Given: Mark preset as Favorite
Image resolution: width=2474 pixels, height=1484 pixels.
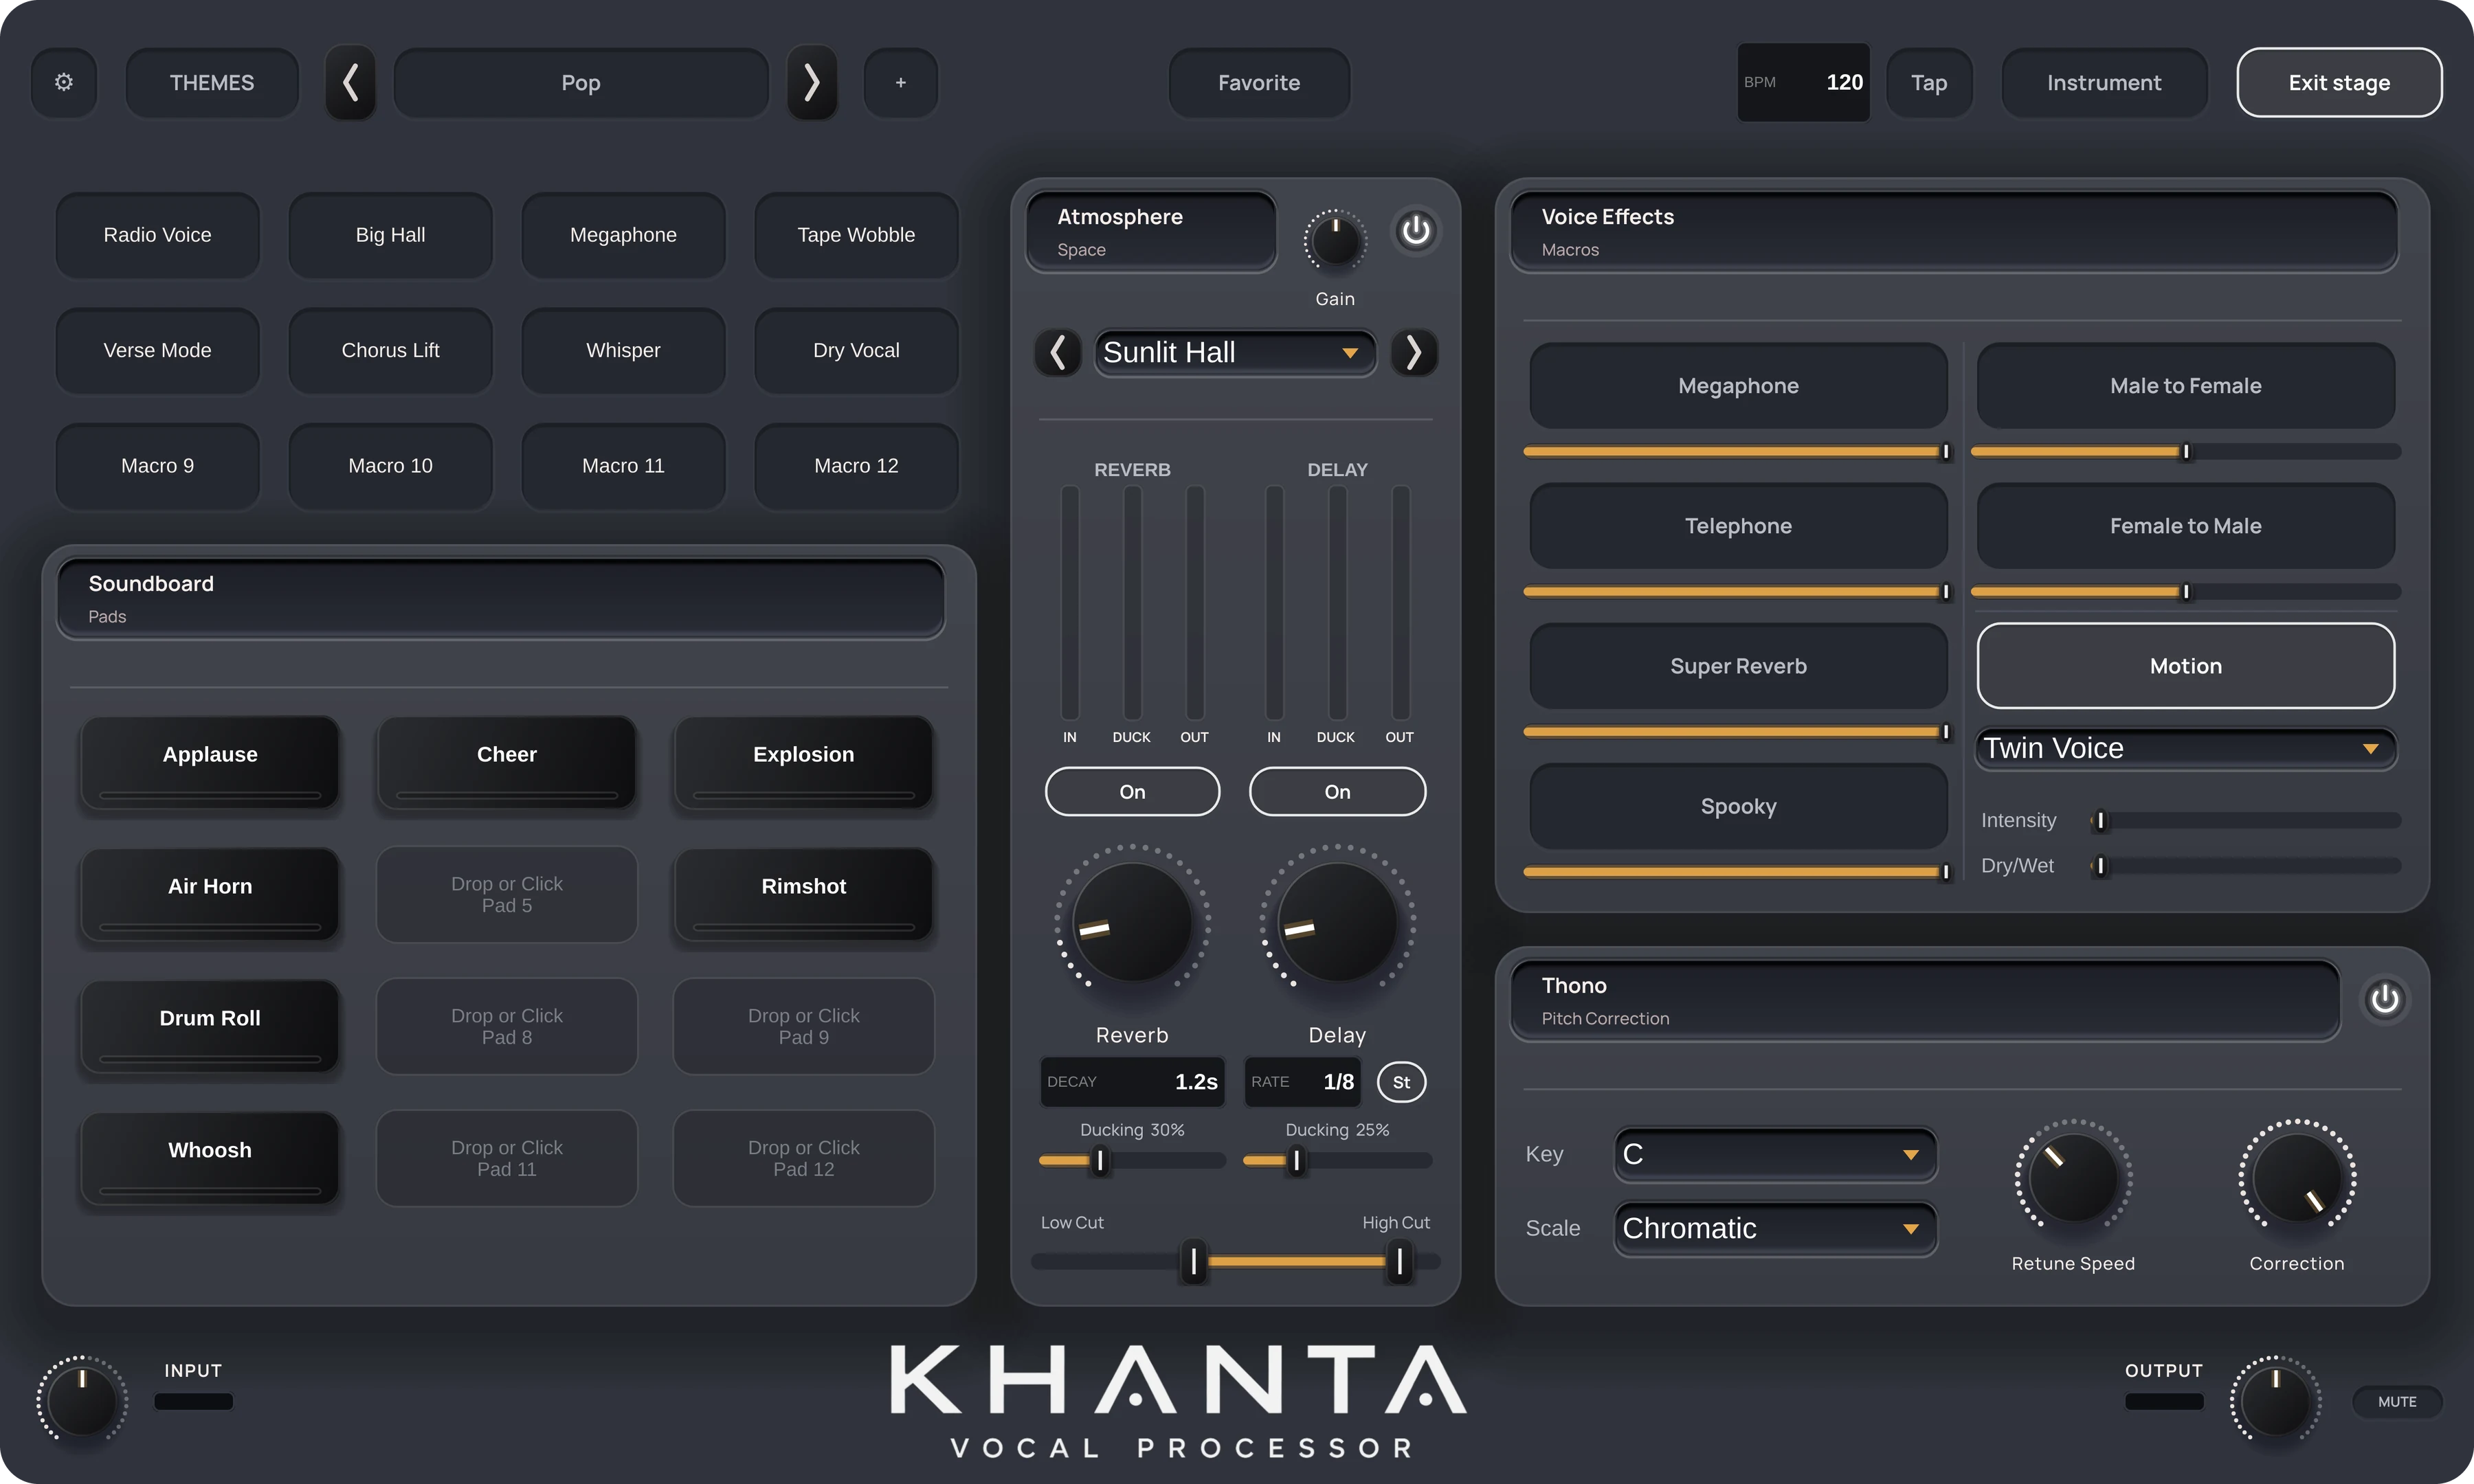Looking at the screenshot, I should (x=1259, y=82).
